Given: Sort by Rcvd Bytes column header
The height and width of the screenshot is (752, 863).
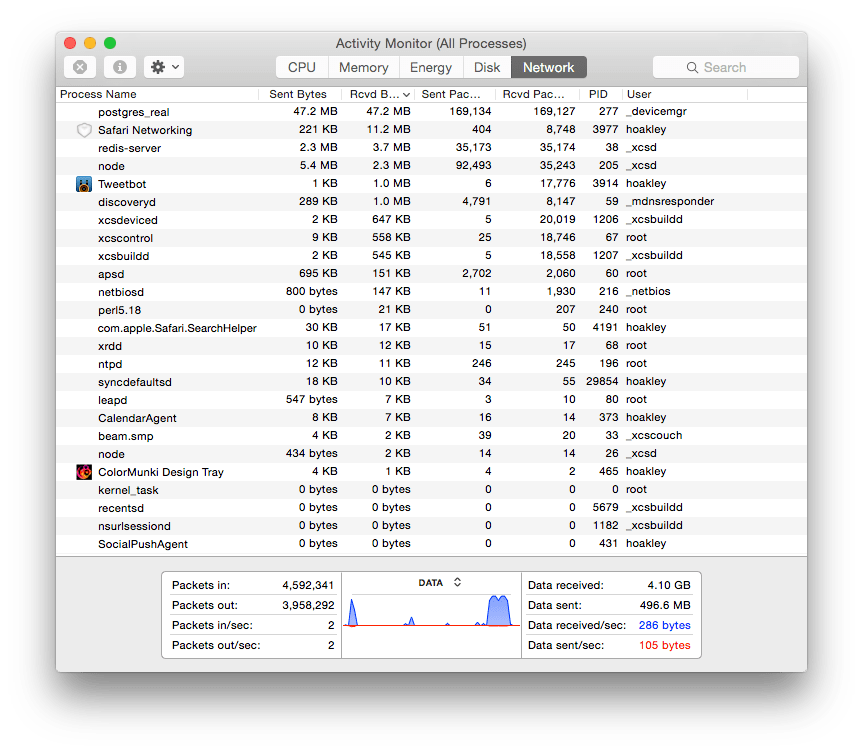Looking at the screenshot, I should coord(378,94).
